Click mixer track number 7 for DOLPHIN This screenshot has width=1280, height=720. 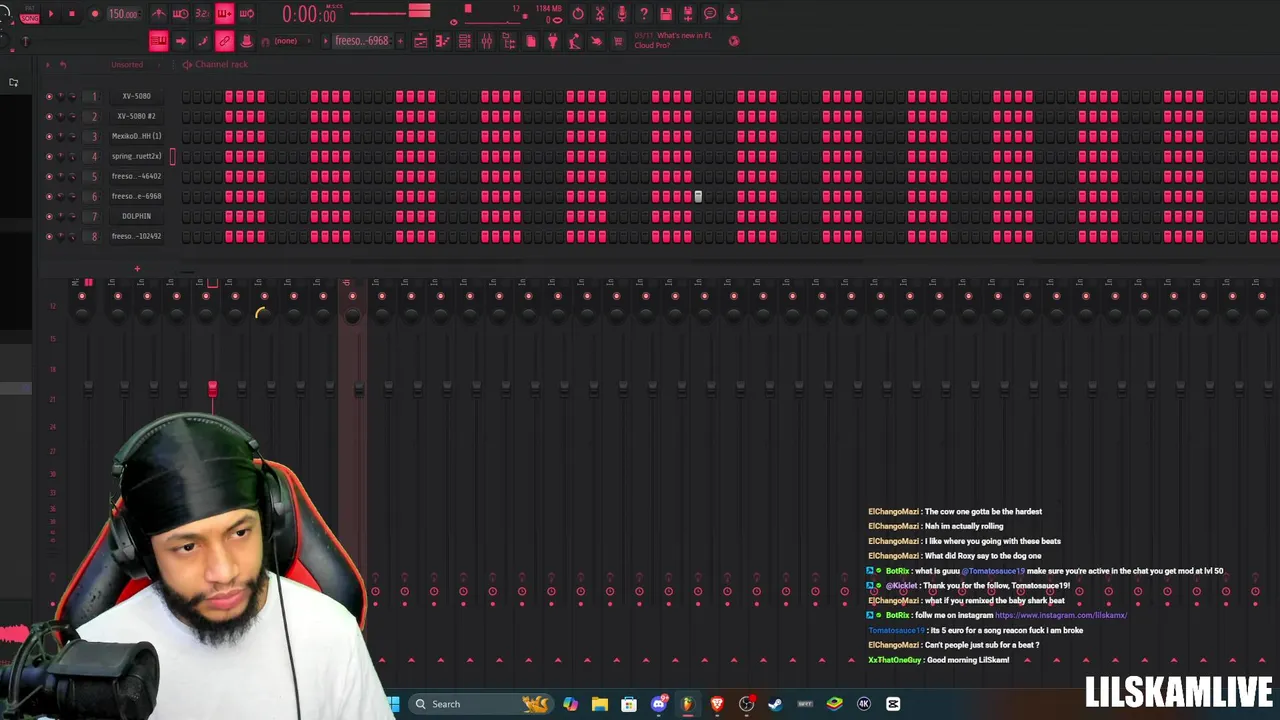95,216
